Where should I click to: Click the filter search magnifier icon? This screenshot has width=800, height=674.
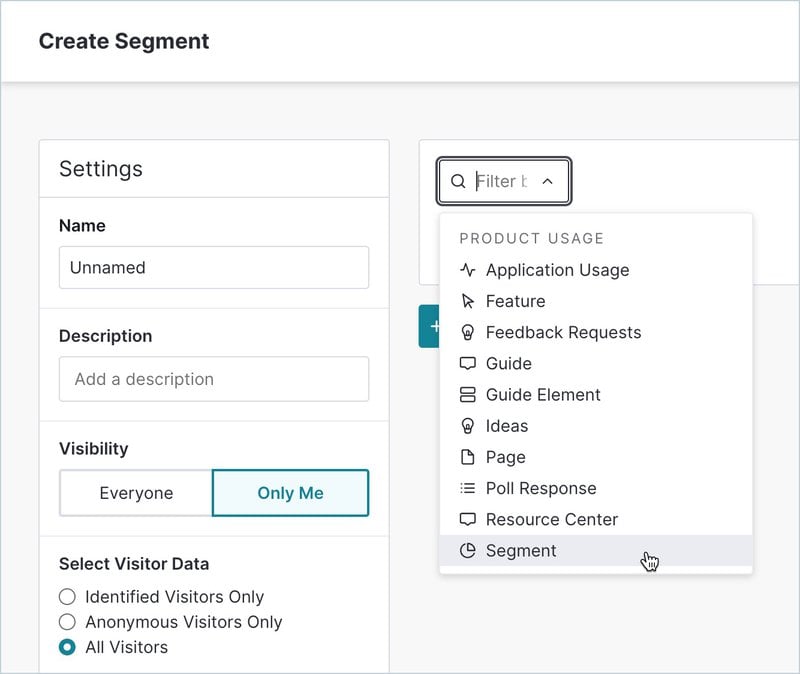[458, 182]
